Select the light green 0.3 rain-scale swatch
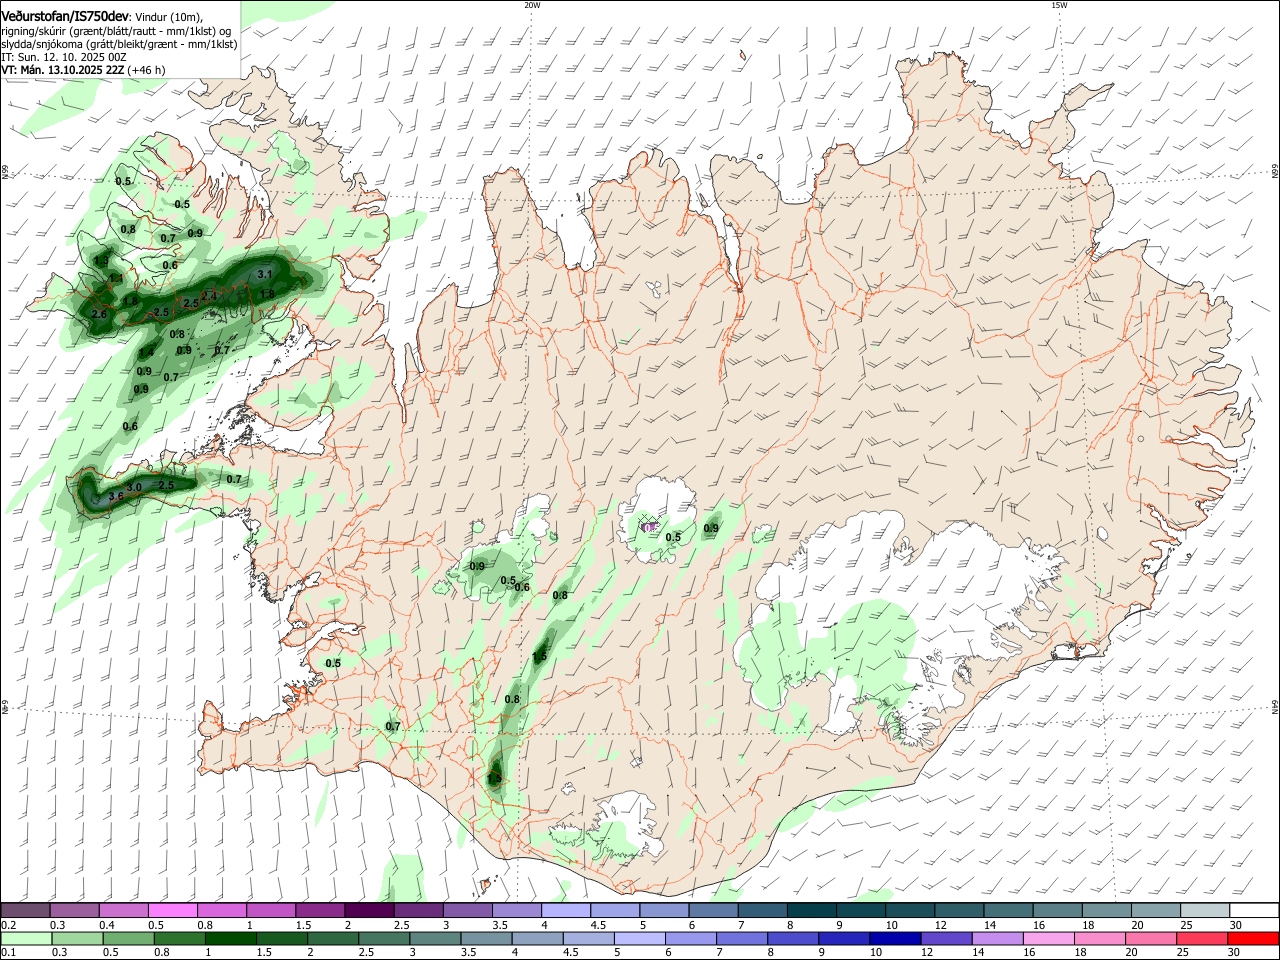1280x960 pixels. pos(76,939)
